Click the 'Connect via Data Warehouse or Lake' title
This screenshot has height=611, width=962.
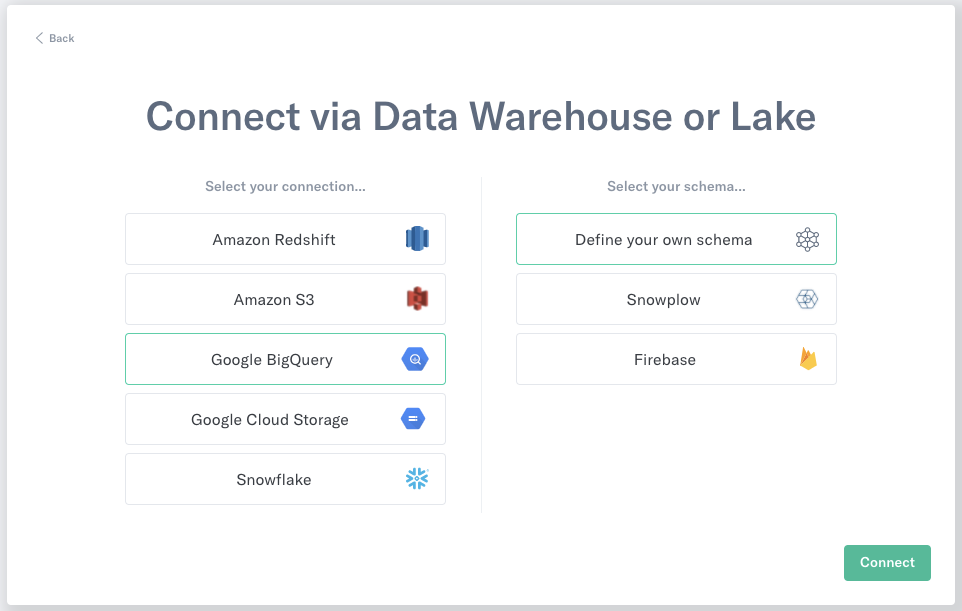pyautogui.click(x=481, y=117)
